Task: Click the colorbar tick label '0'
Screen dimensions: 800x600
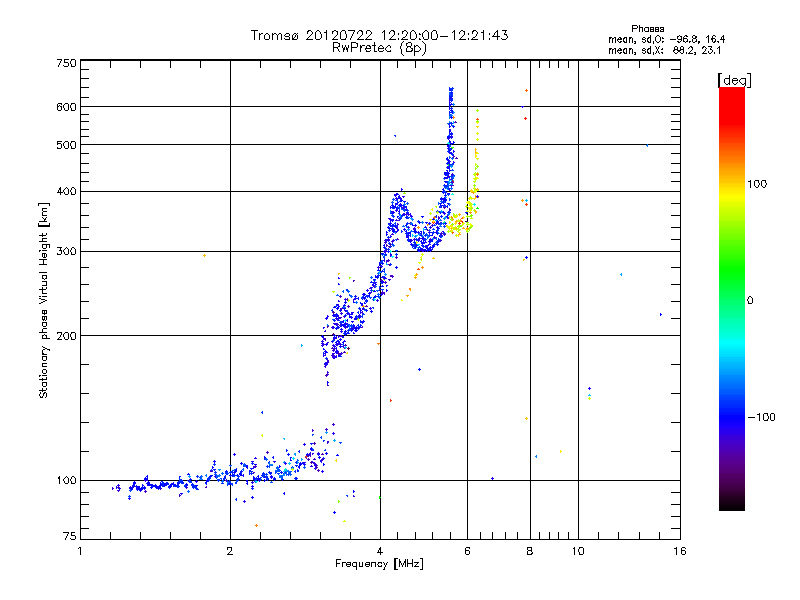Action: (750, 301)
